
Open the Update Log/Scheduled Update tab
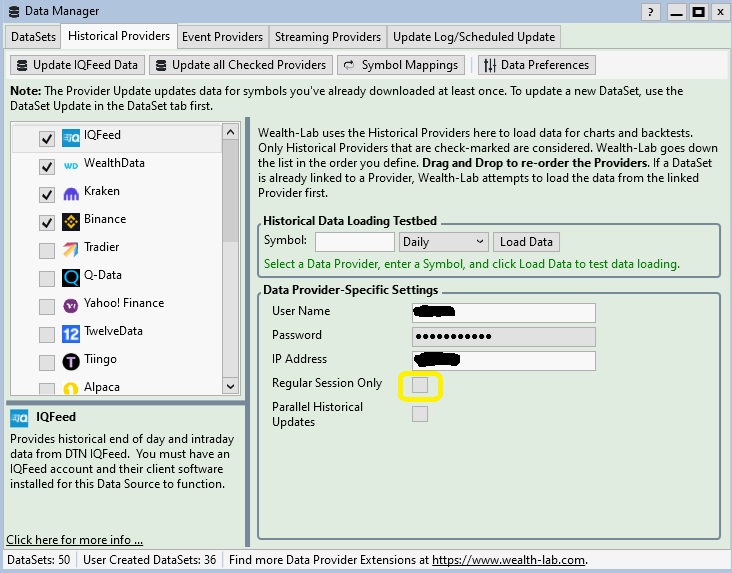click(x=473, y=37)
